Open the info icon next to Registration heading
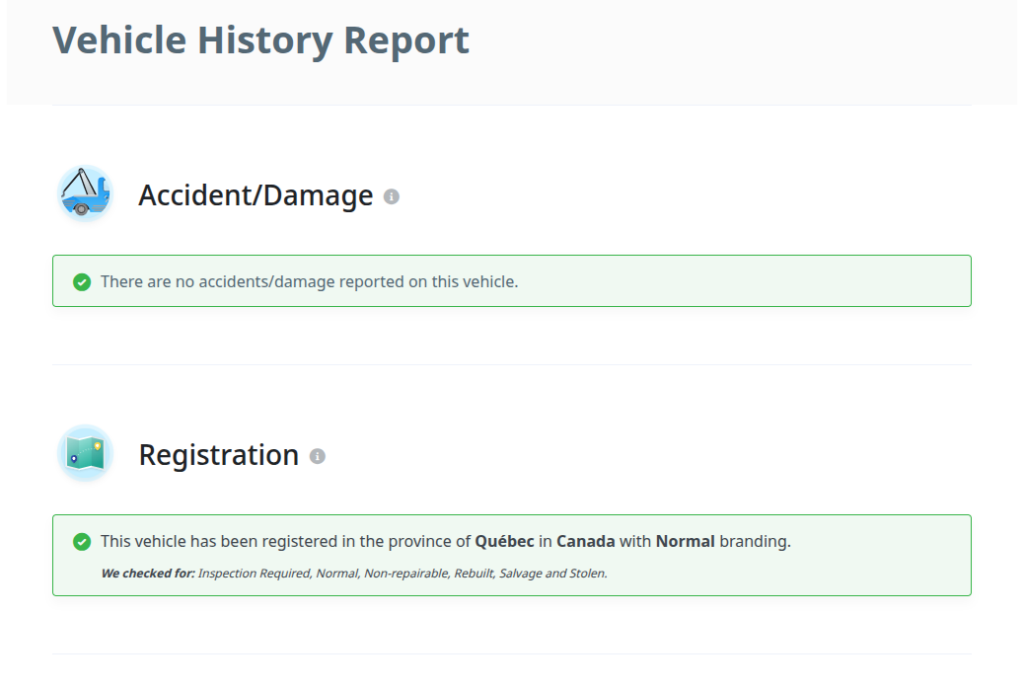 [x=318, y=456]
